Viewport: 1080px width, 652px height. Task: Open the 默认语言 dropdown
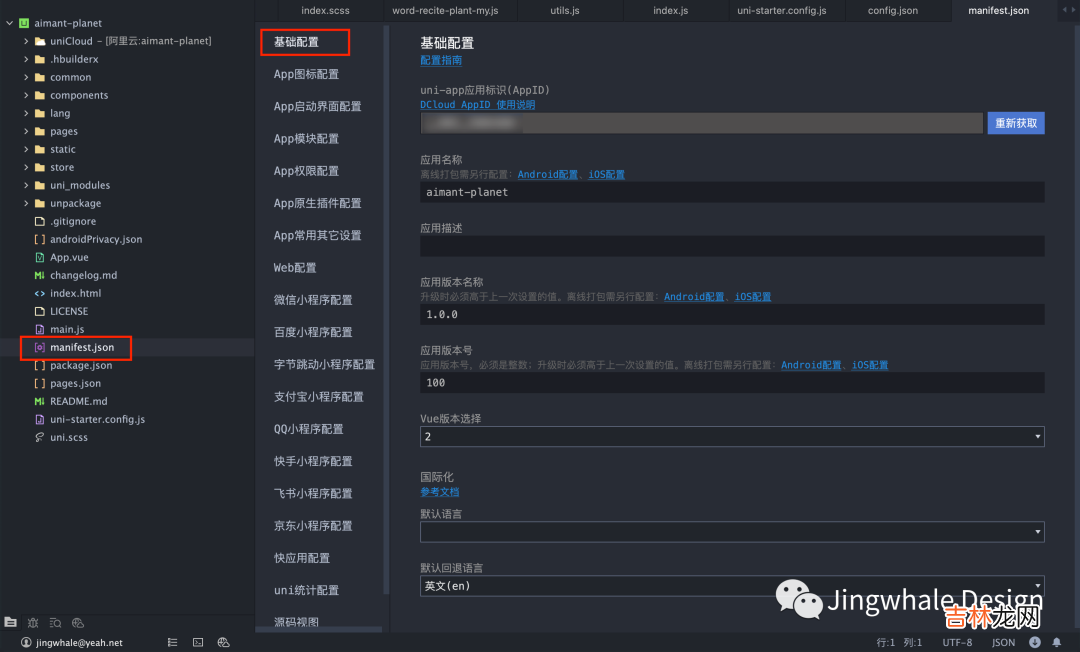[731, 532]
